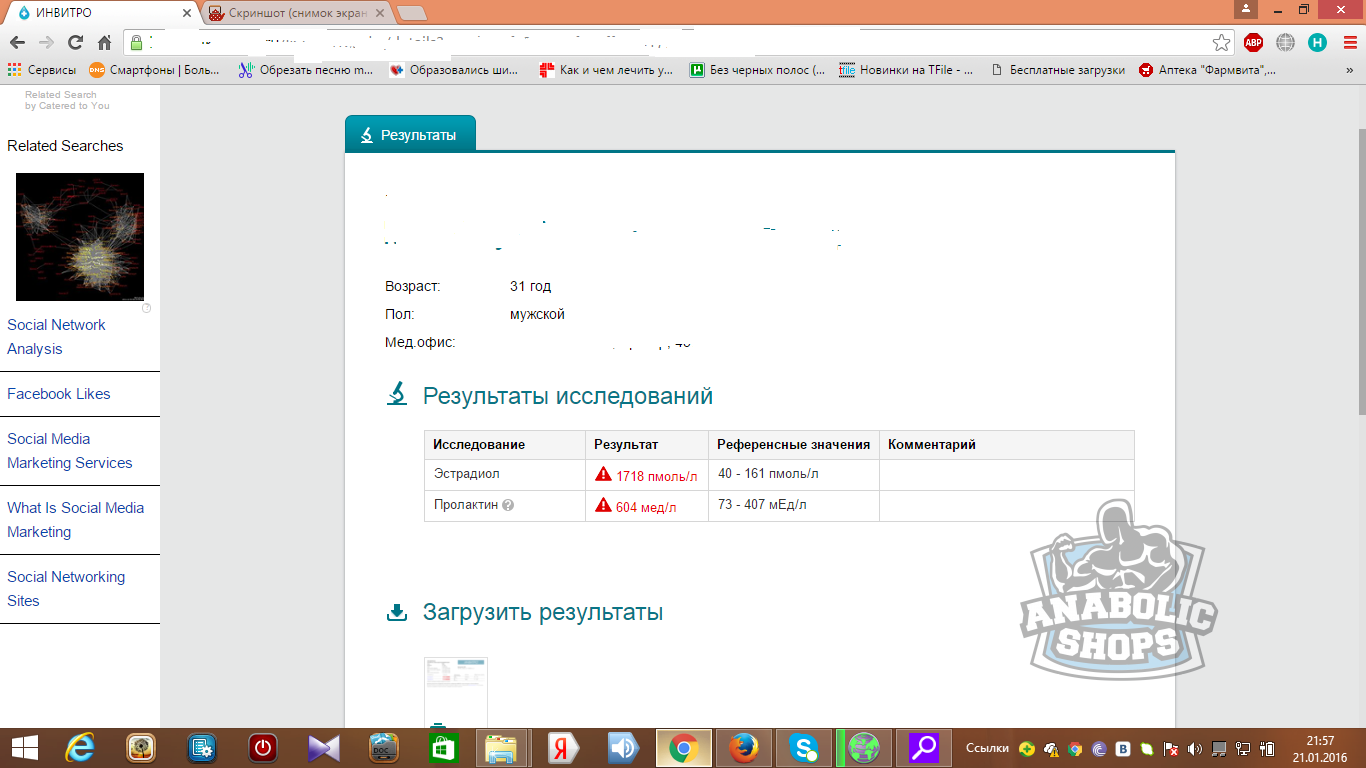The image size is (1366, 768).
Task: Reload the current page
Action: (x=75, y=43)
